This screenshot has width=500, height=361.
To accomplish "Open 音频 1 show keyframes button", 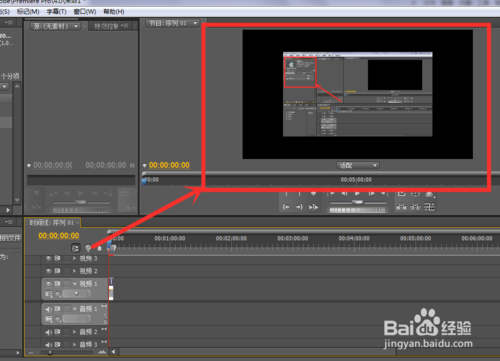I will point(58,319).
